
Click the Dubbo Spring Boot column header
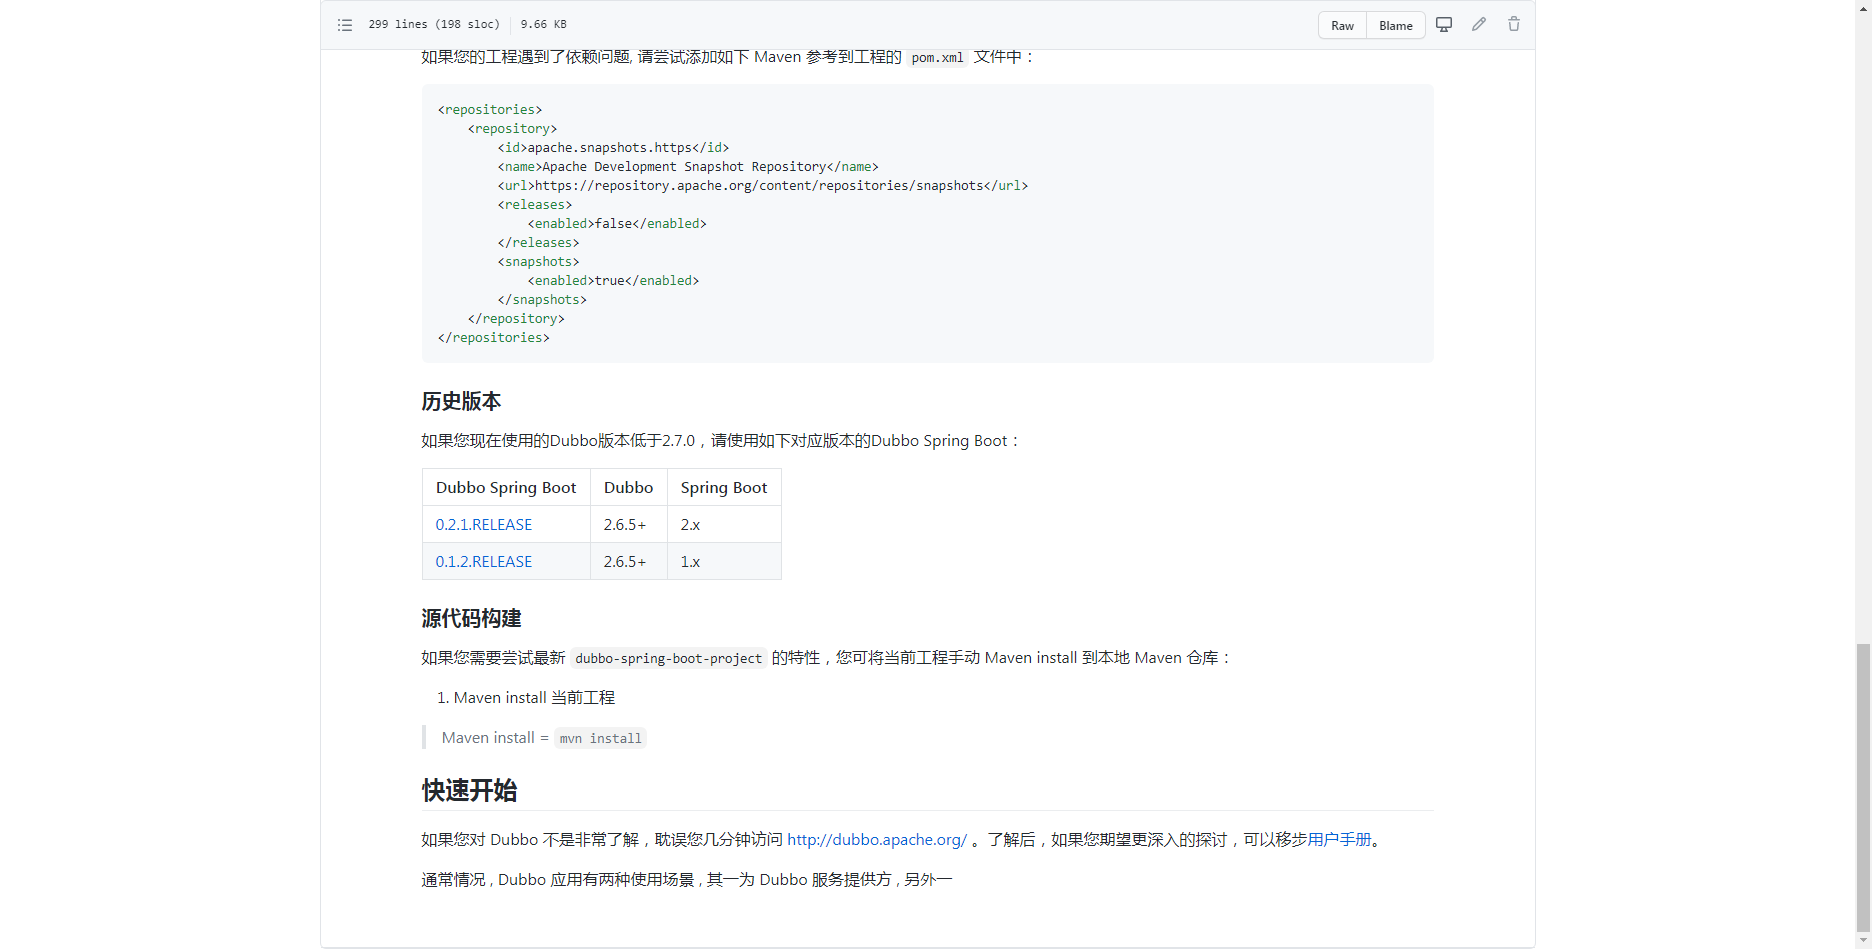(506, 487)
